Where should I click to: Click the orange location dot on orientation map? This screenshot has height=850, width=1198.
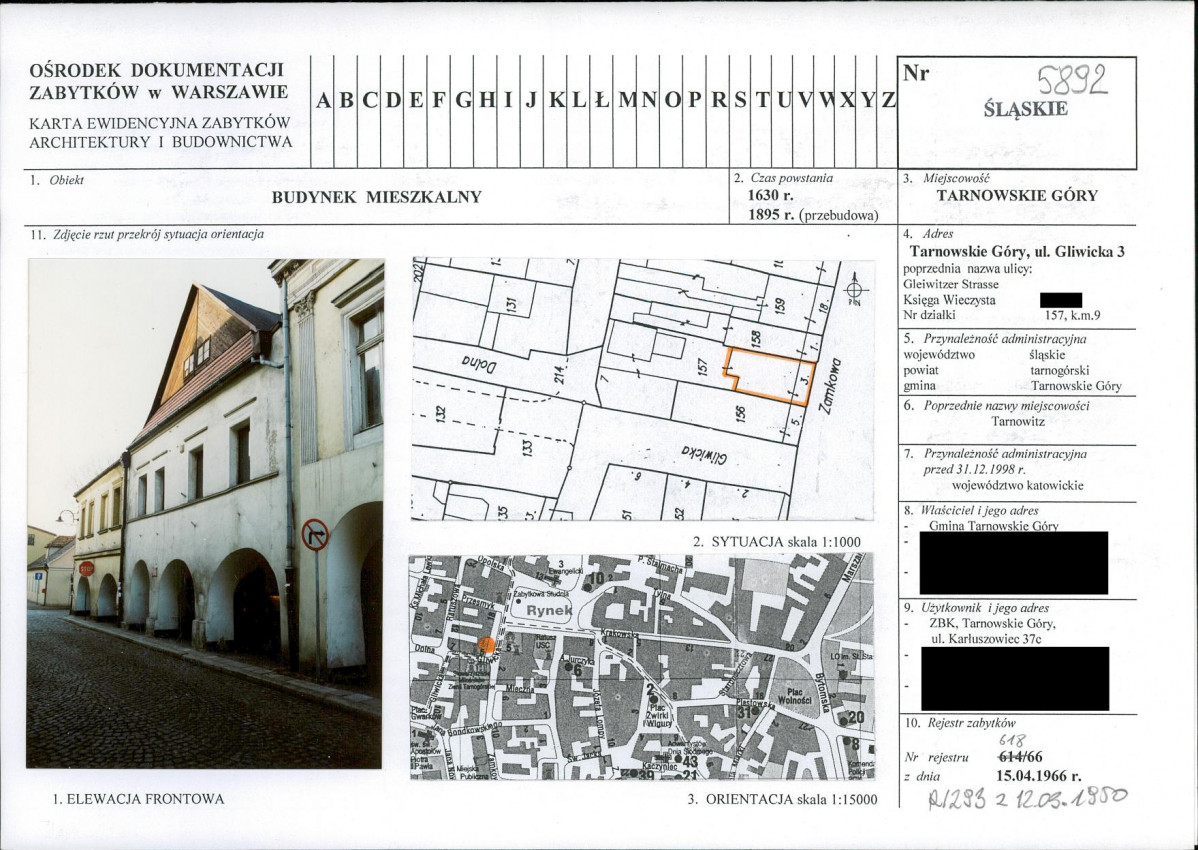point(486,645)
